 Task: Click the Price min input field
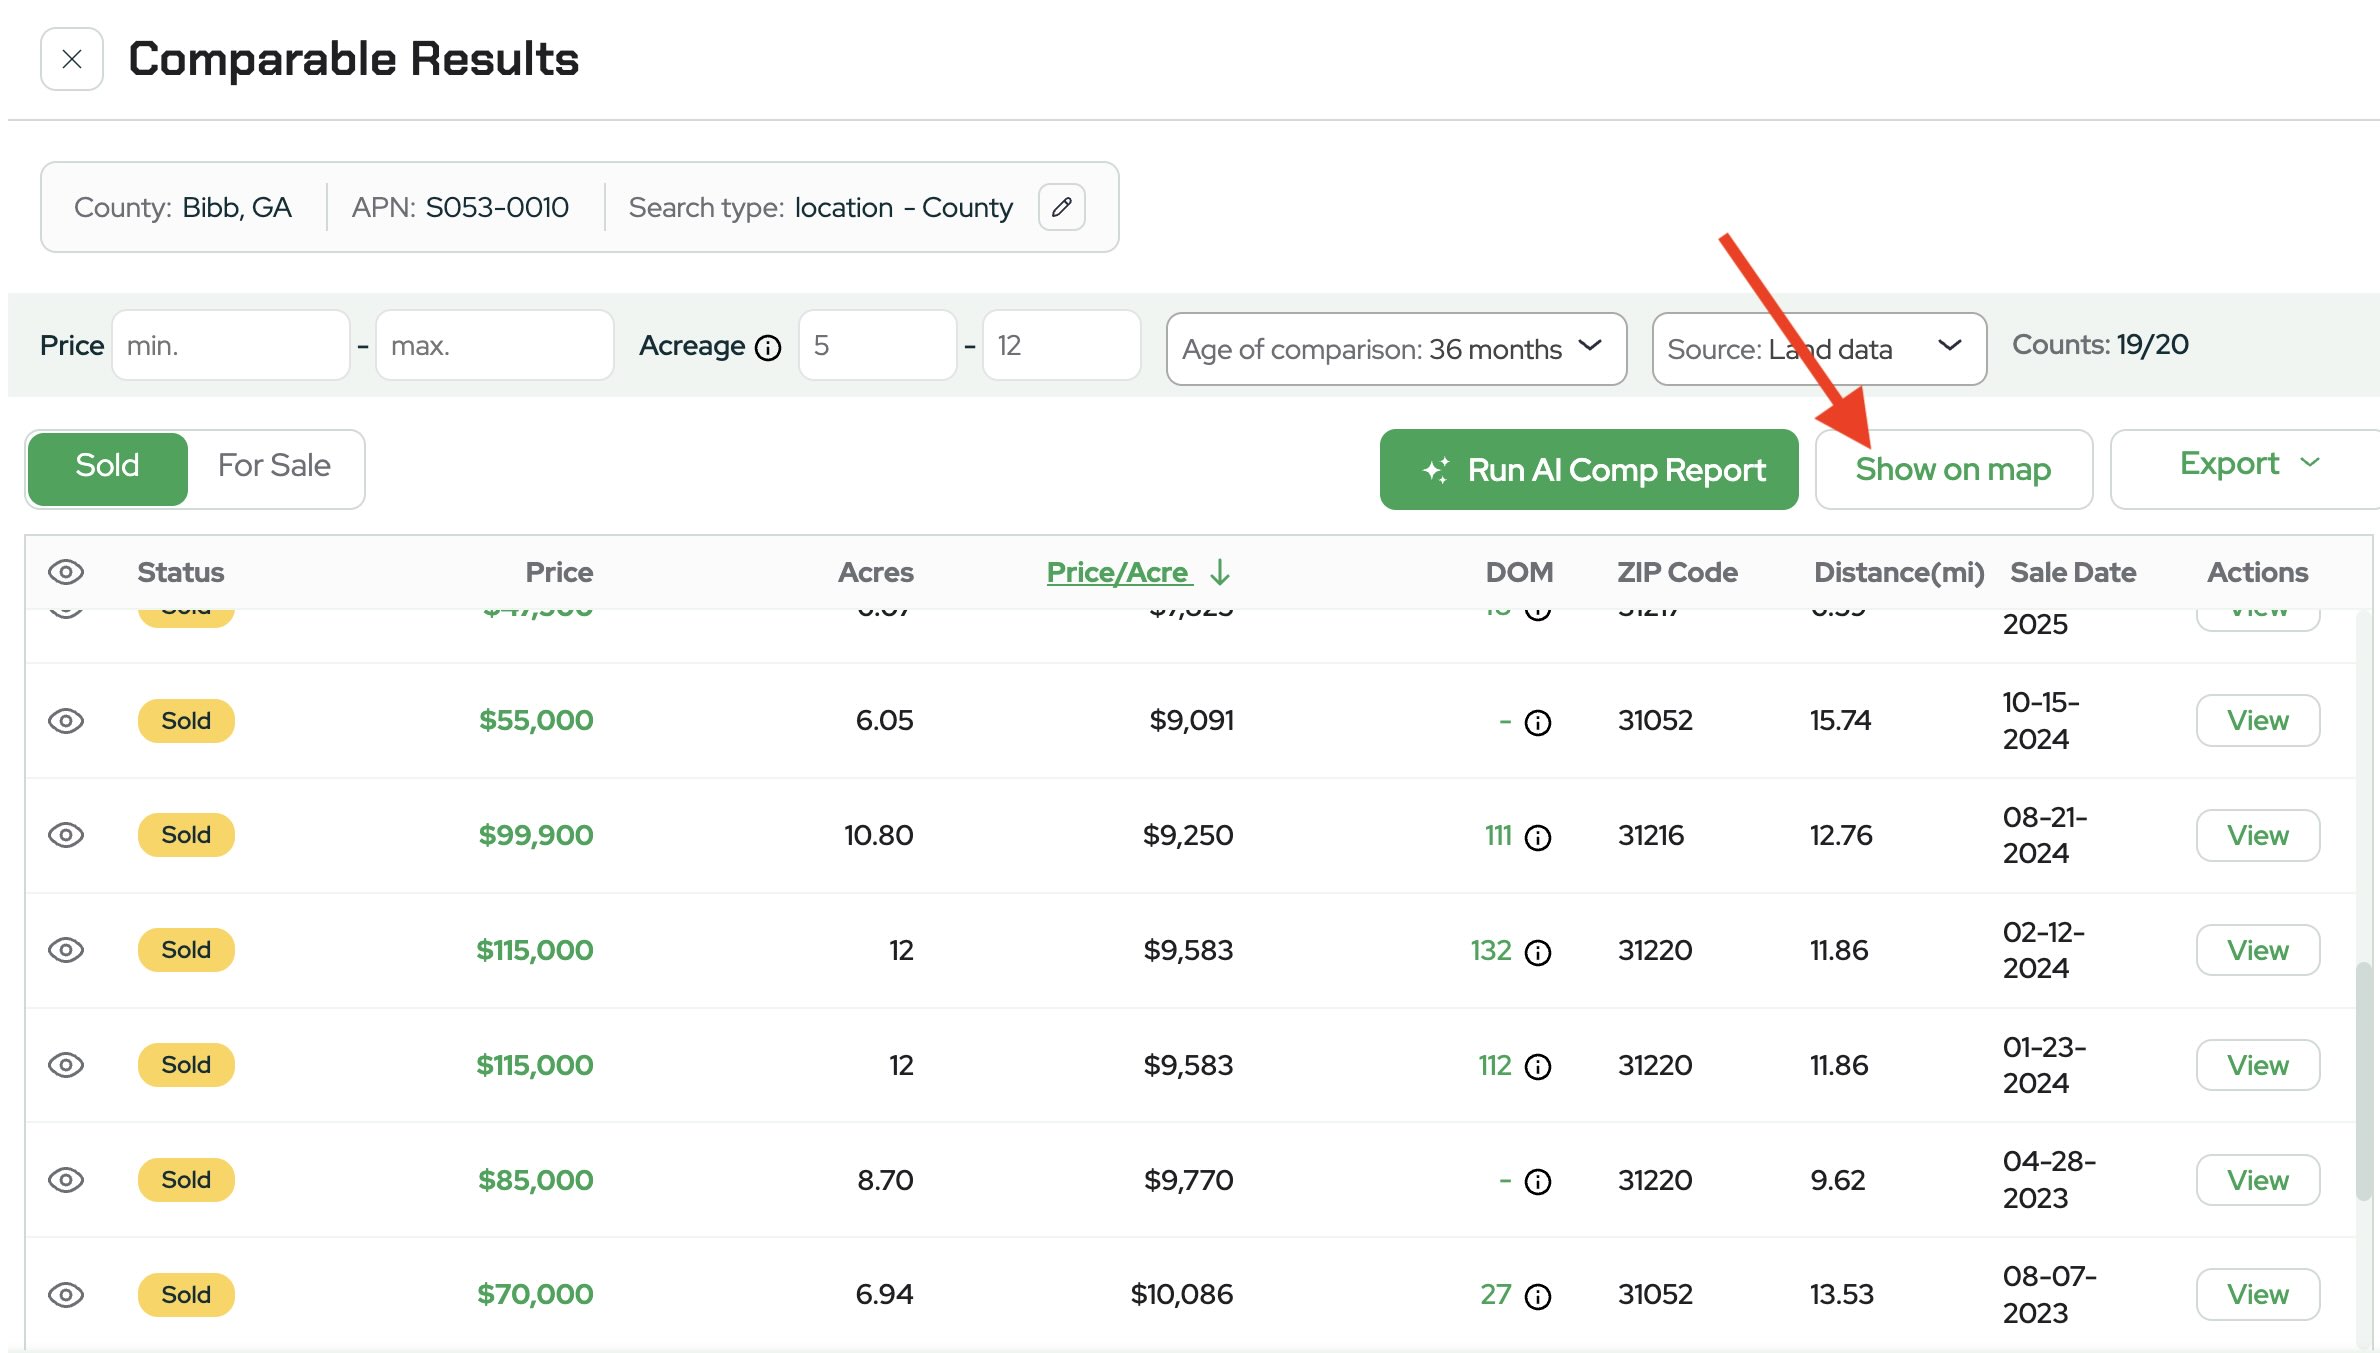[x=231, y=346]
